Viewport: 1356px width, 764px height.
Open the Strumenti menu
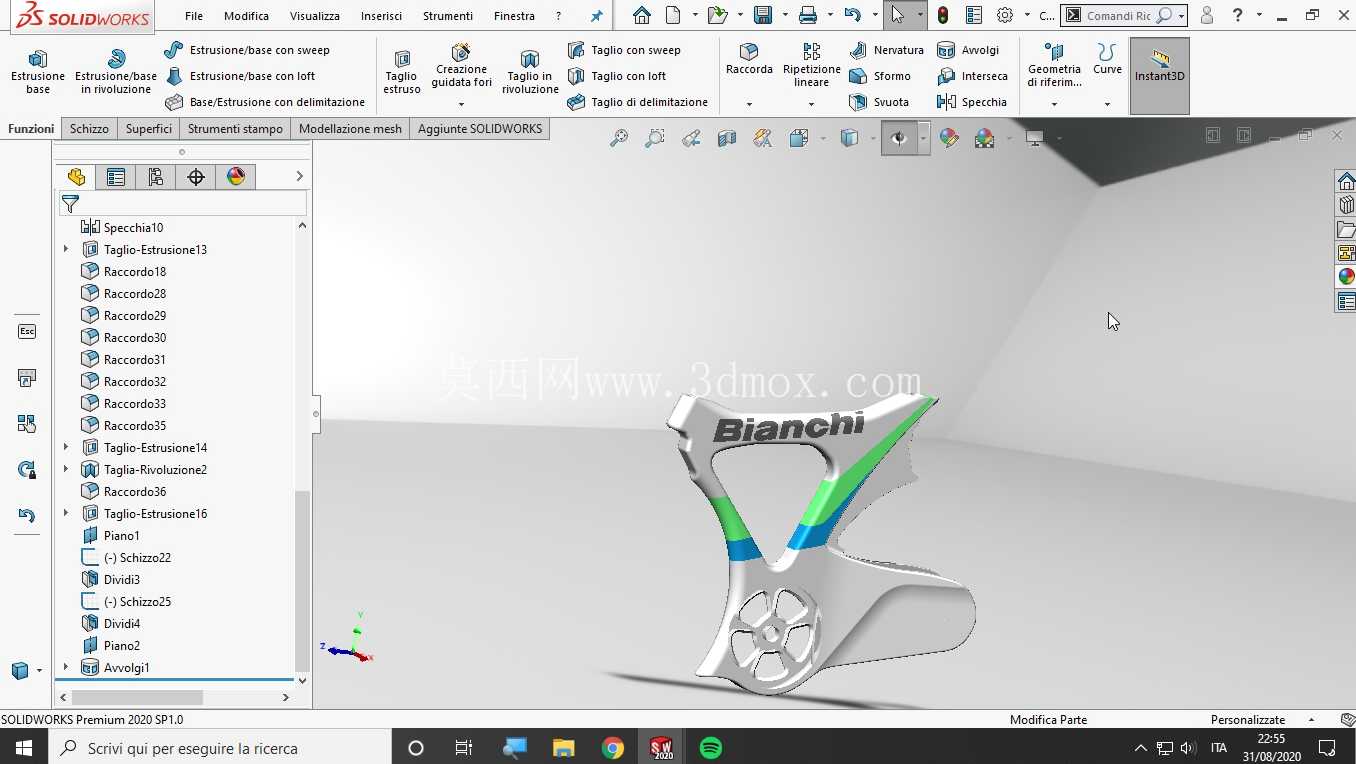pos(448,16)
